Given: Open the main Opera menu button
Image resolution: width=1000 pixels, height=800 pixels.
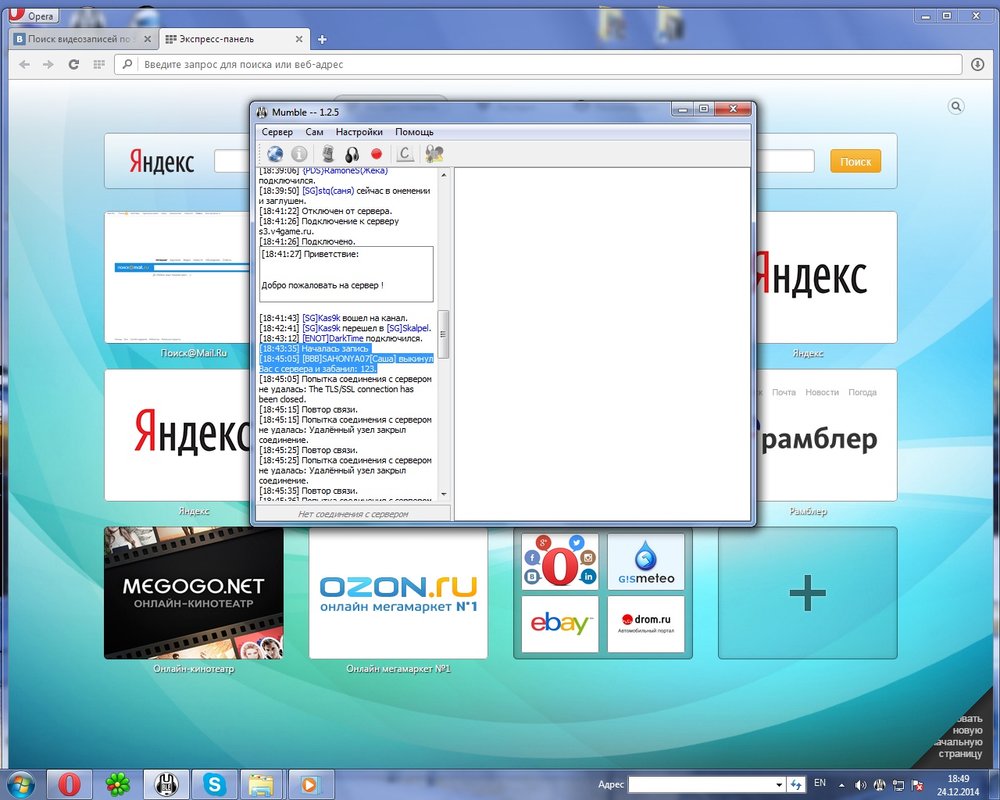Looking at the screenshot, I should tap(32, 15).
